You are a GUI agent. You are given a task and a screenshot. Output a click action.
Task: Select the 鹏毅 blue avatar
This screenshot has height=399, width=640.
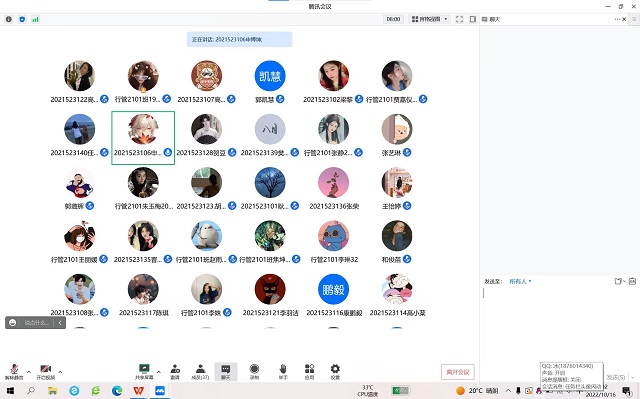pyautogui.click(x=333, y=290)
